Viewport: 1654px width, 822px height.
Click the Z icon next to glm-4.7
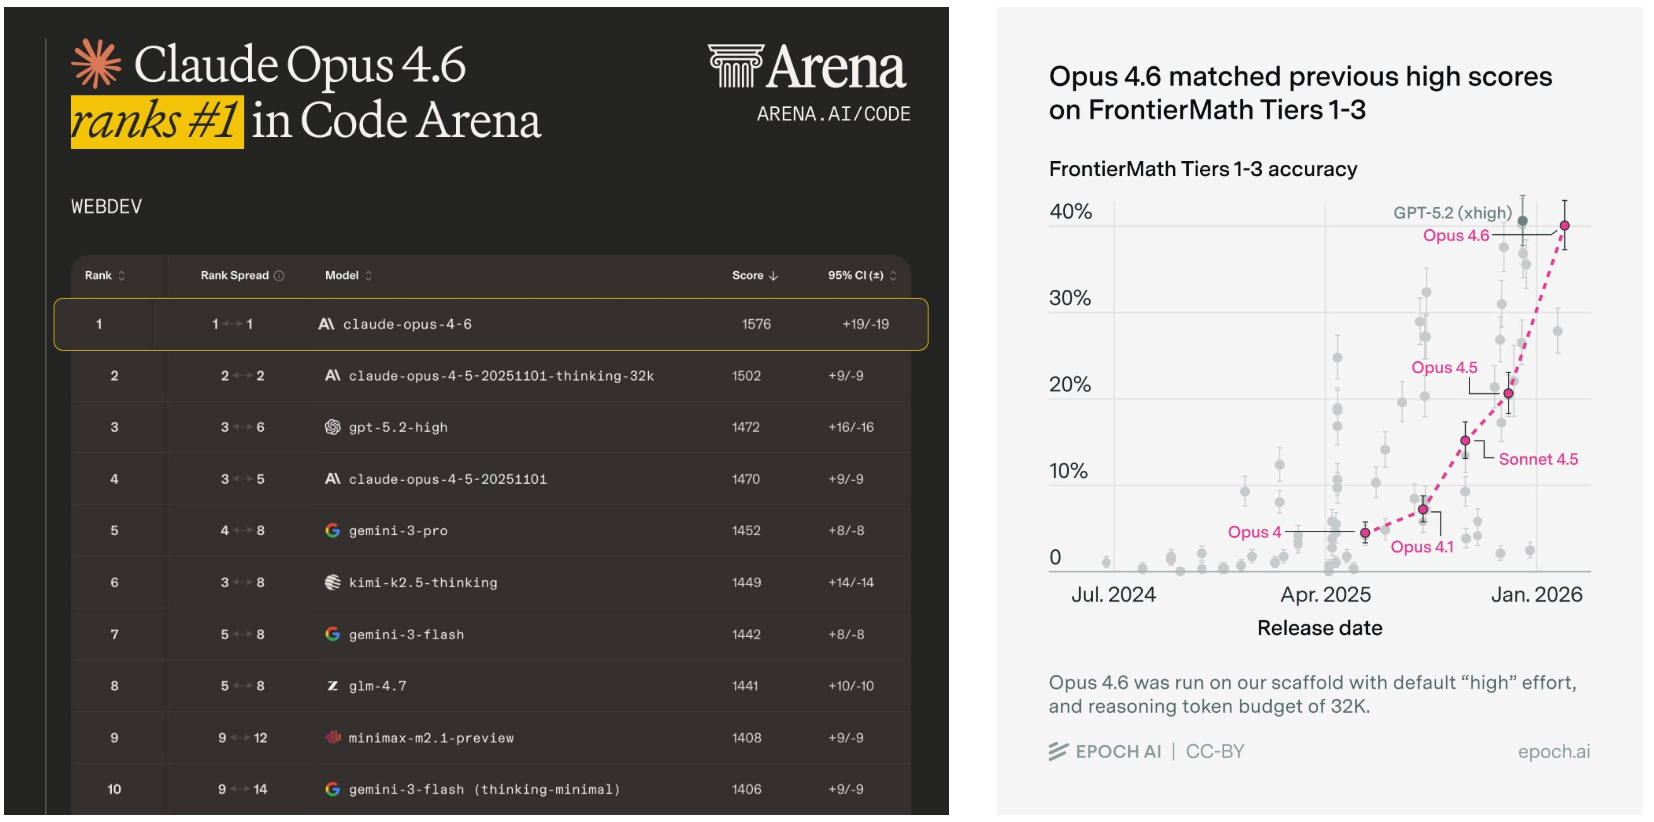[332, 686]
